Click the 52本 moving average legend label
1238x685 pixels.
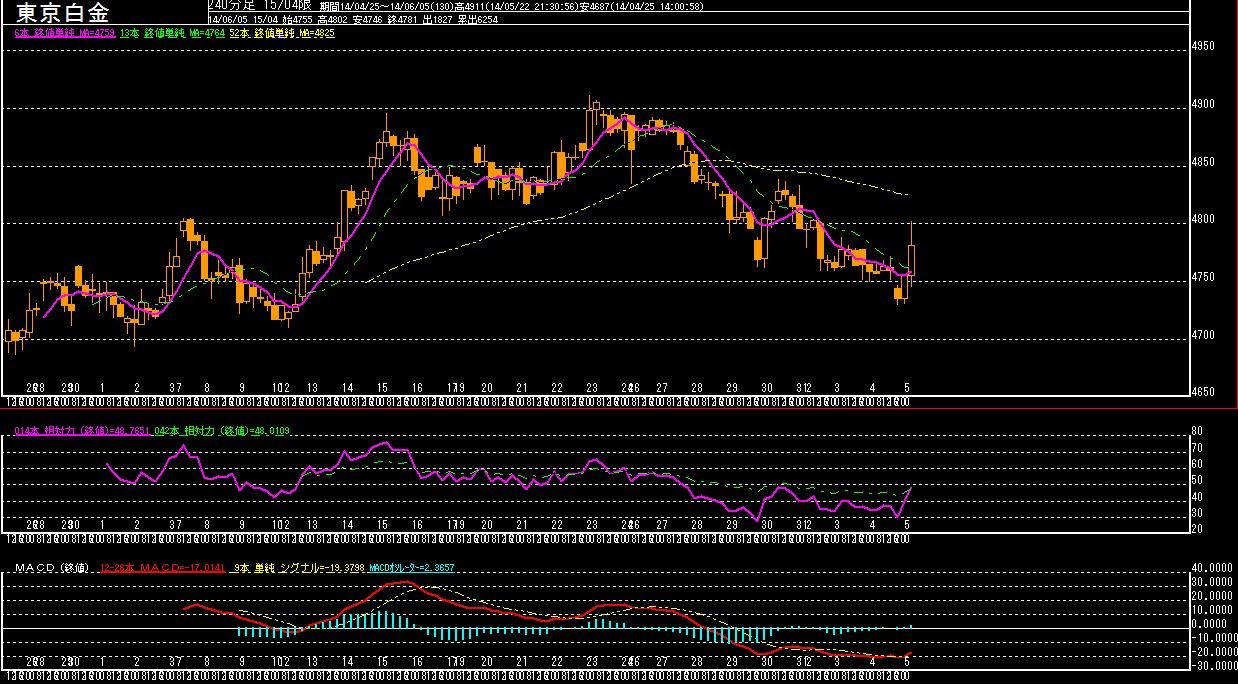click(282, 33)
